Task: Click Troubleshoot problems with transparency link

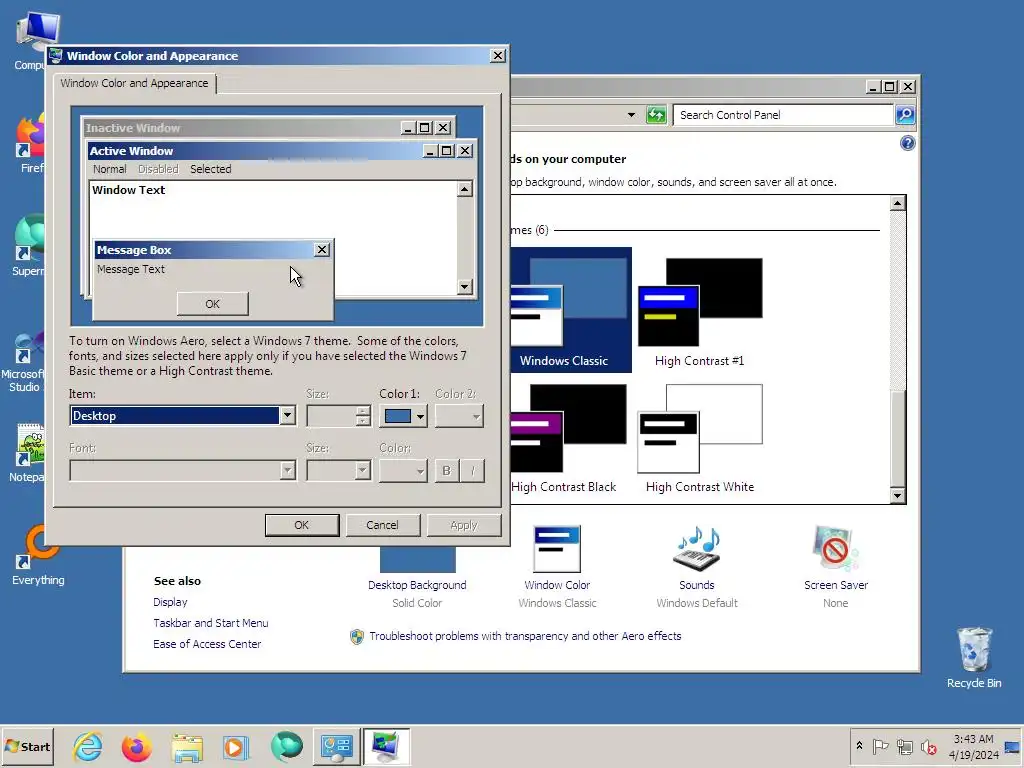Action: [x=525, y=636]
